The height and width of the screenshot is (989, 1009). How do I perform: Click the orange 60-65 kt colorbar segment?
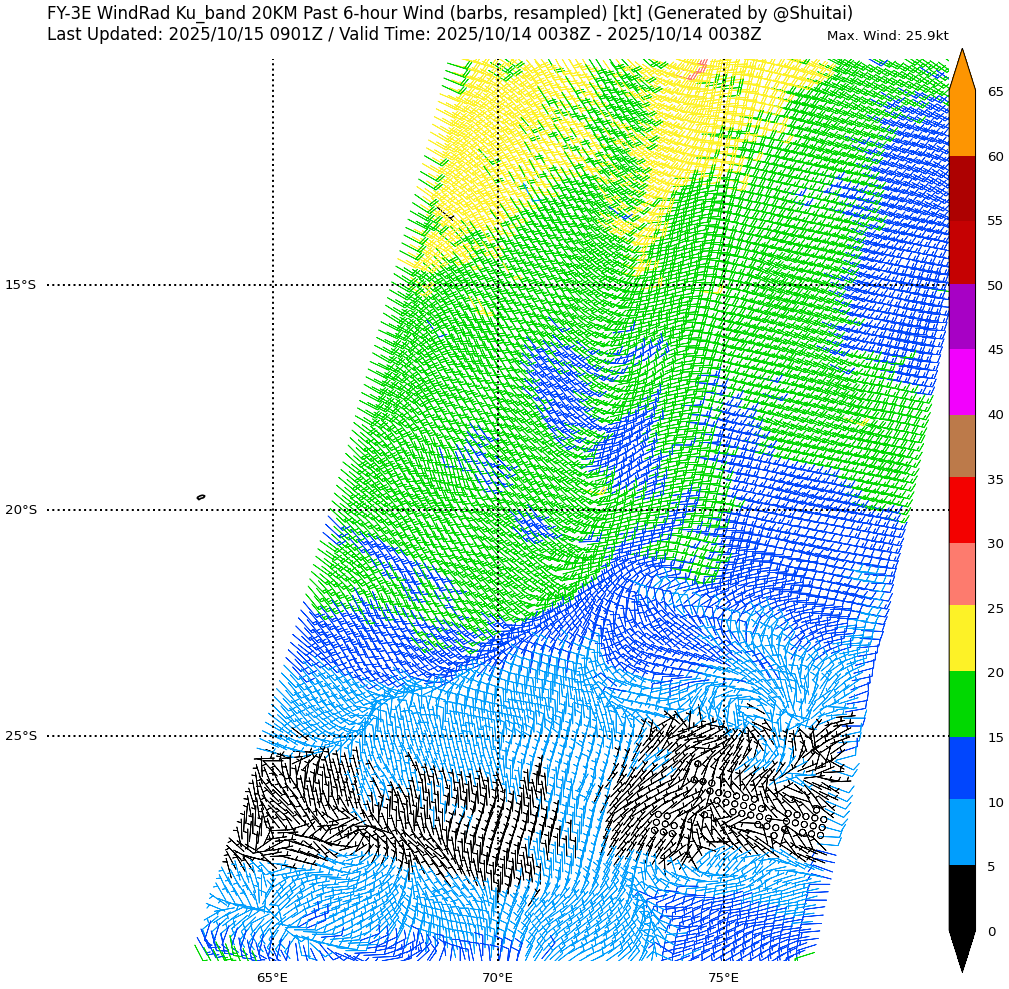pyautogui.click(x=962, y=123)
